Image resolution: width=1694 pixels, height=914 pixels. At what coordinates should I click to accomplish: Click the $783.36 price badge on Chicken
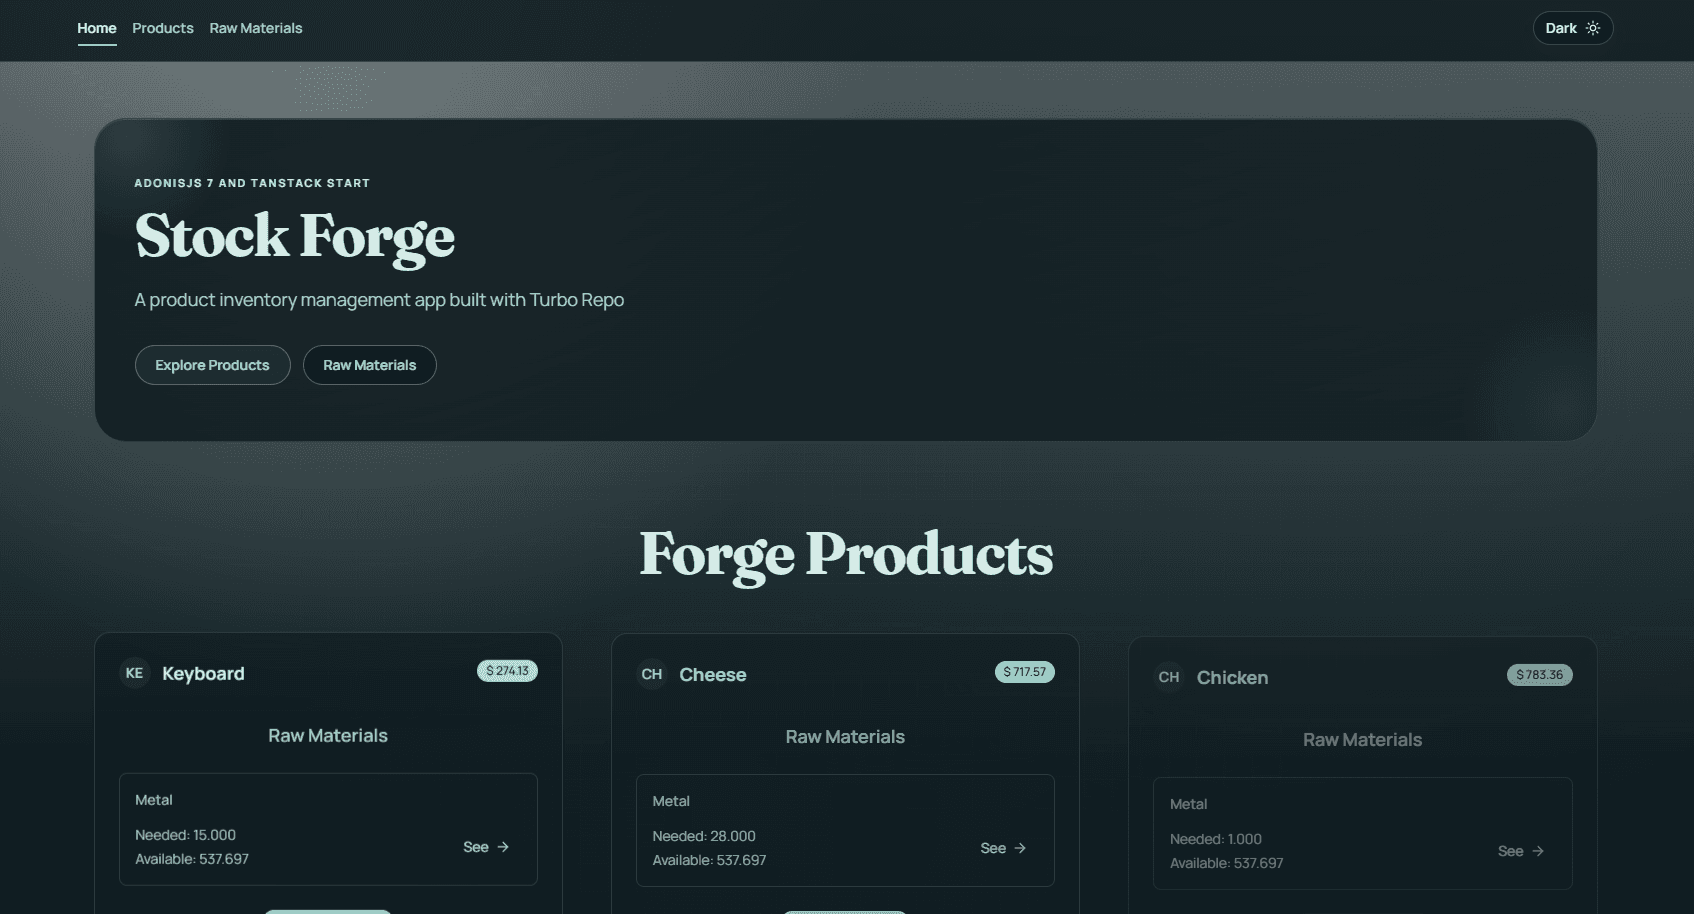[x=1539, y=674]
